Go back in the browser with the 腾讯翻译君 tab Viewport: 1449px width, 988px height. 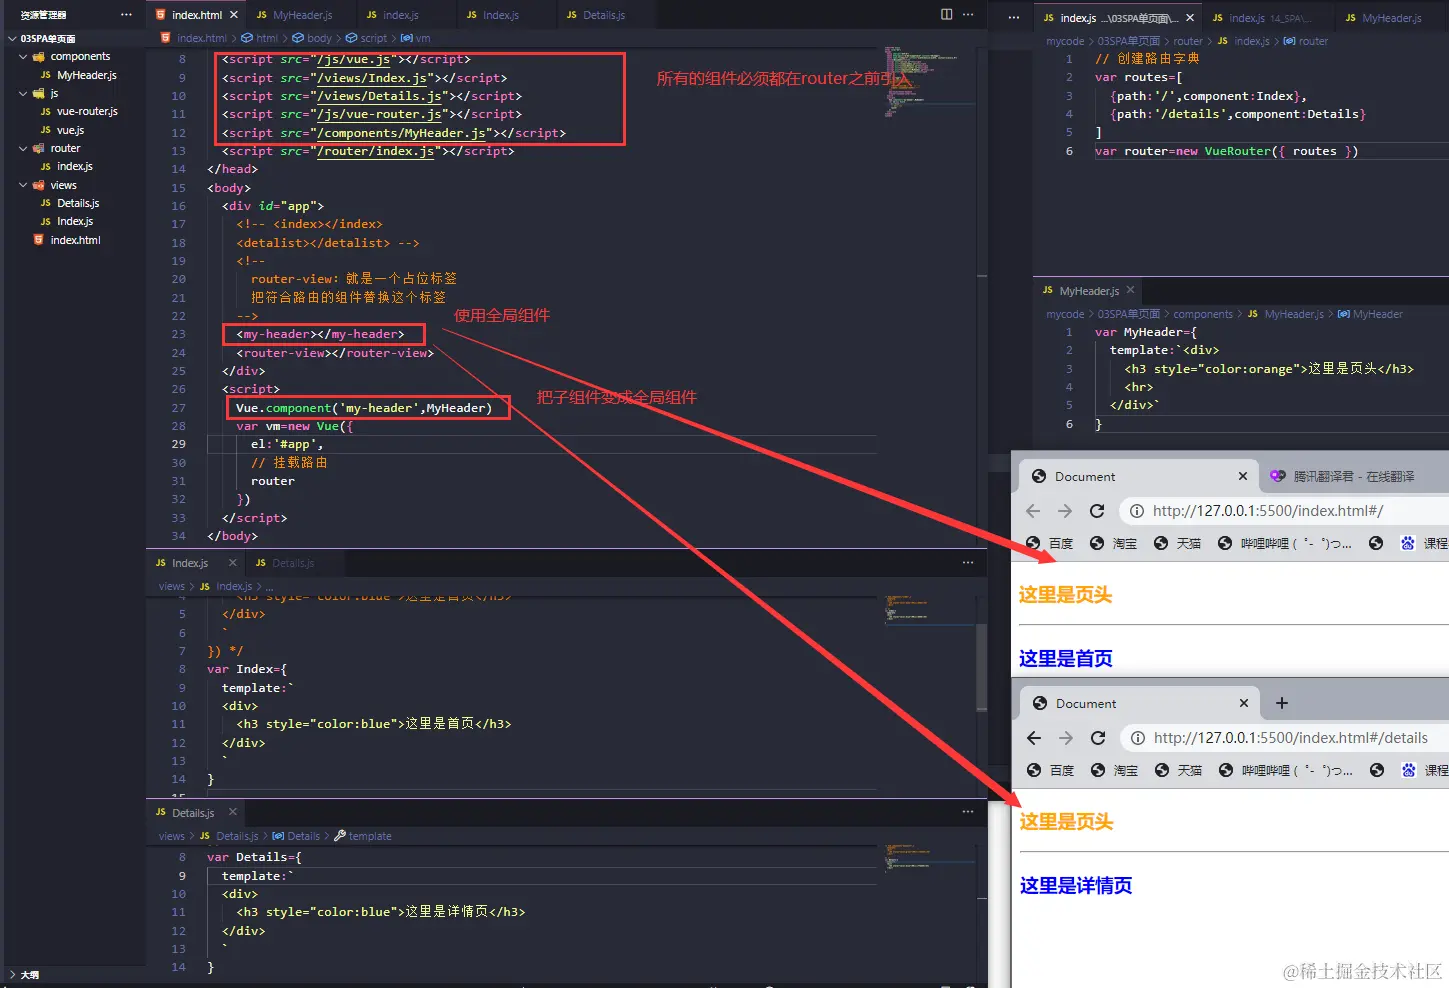(x=1033, y=511)
